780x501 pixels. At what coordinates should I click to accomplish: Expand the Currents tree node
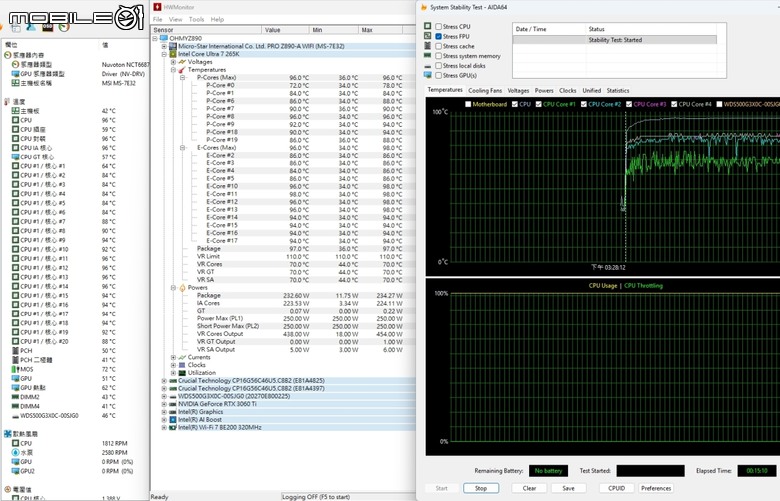[x=173, y=357]
